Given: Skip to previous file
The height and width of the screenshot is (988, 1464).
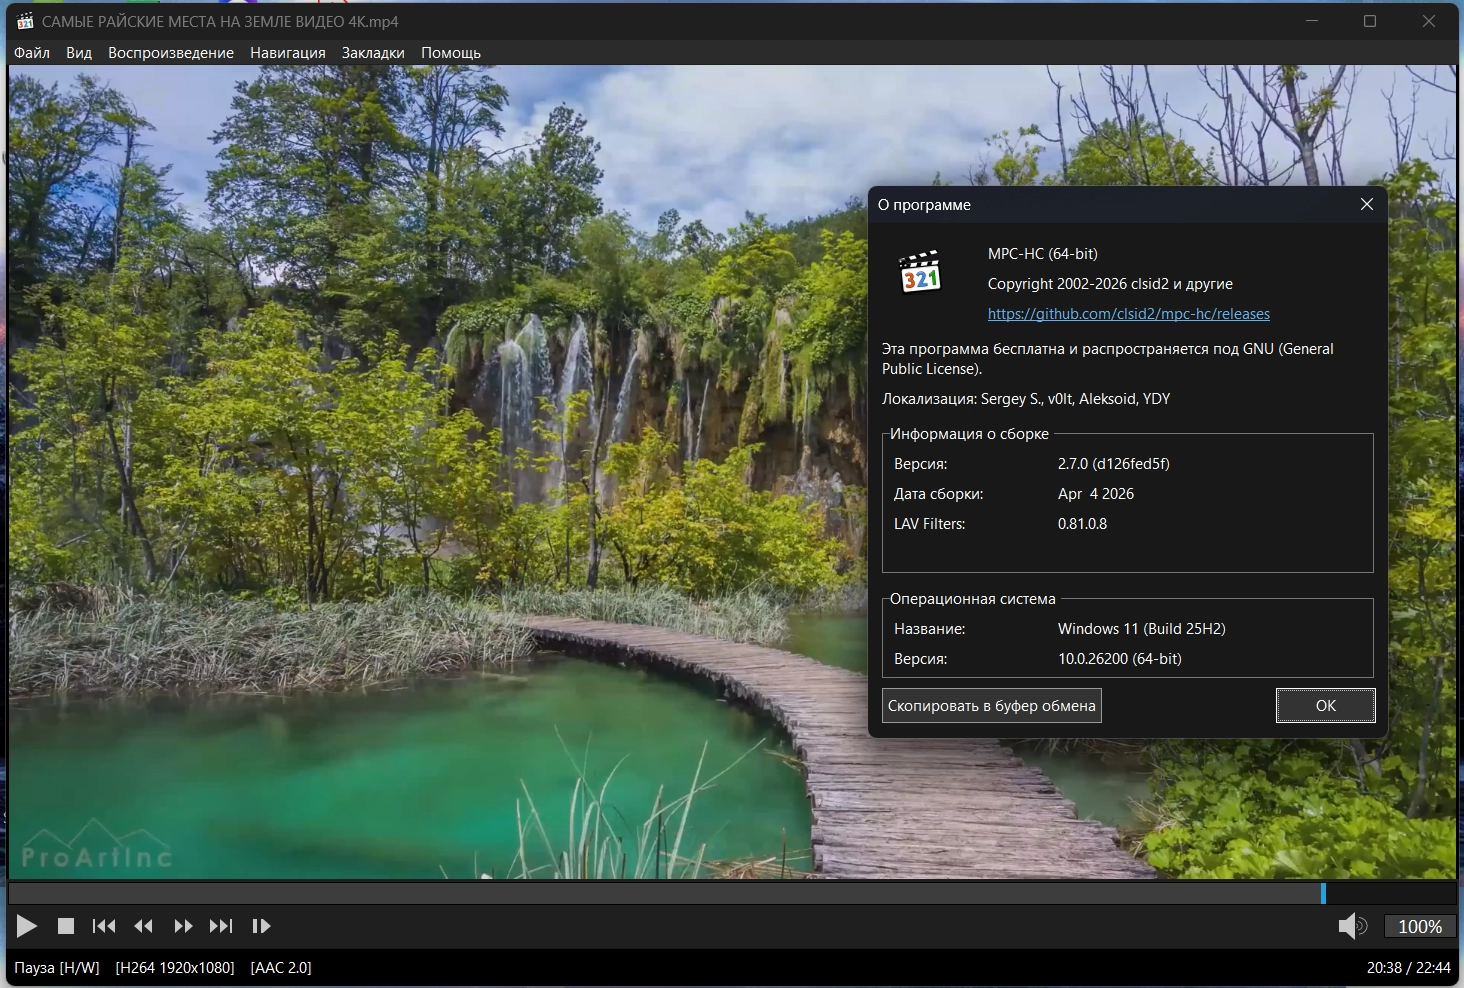Looking at the screenshot, I should tap(104, 926).
